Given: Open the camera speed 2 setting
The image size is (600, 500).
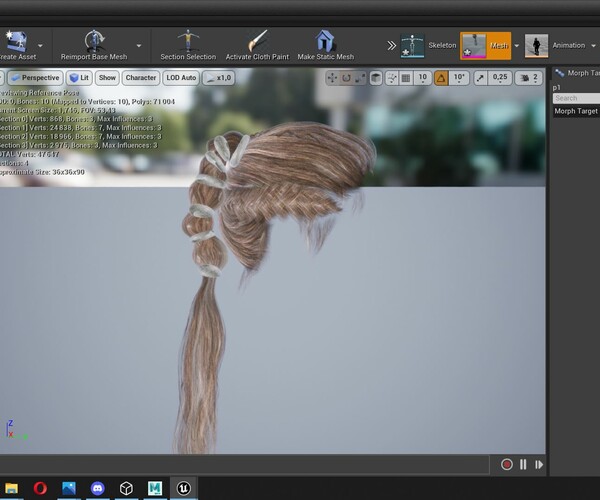Looking at the screenshot, I should point(529,78).
